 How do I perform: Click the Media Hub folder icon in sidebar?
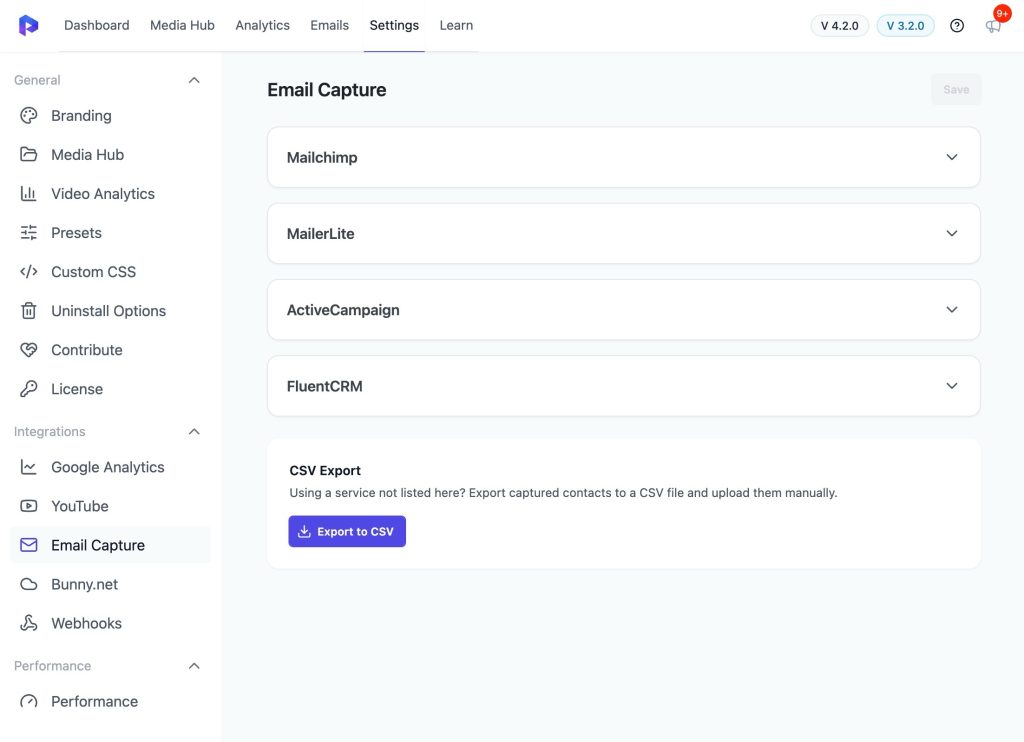[29, 155]
